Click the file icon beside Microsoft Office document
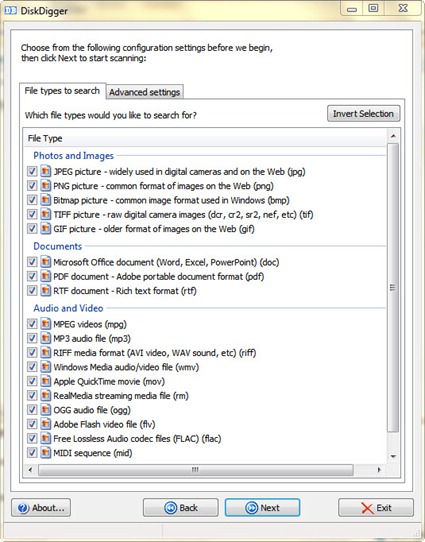Screen dimensions: 425x542 pos(45,262)
